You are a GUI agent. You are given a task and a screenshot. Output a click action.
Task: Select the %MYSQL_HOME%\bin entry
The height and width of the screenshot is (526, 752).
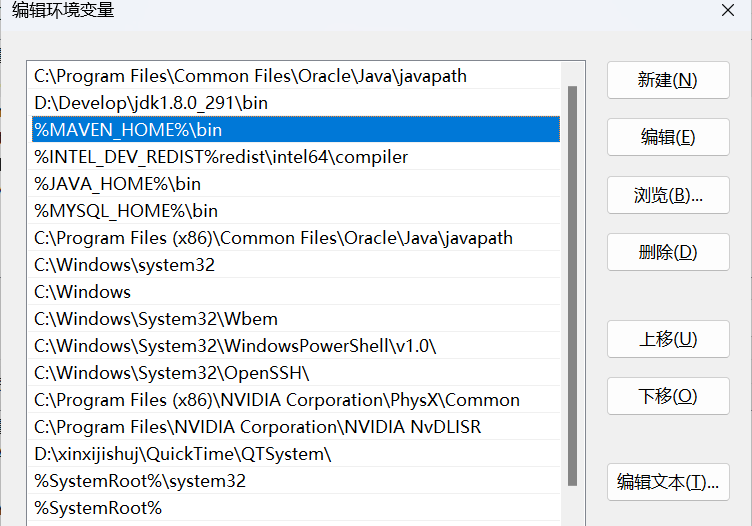pyautogui.click(x=126, y=211)
